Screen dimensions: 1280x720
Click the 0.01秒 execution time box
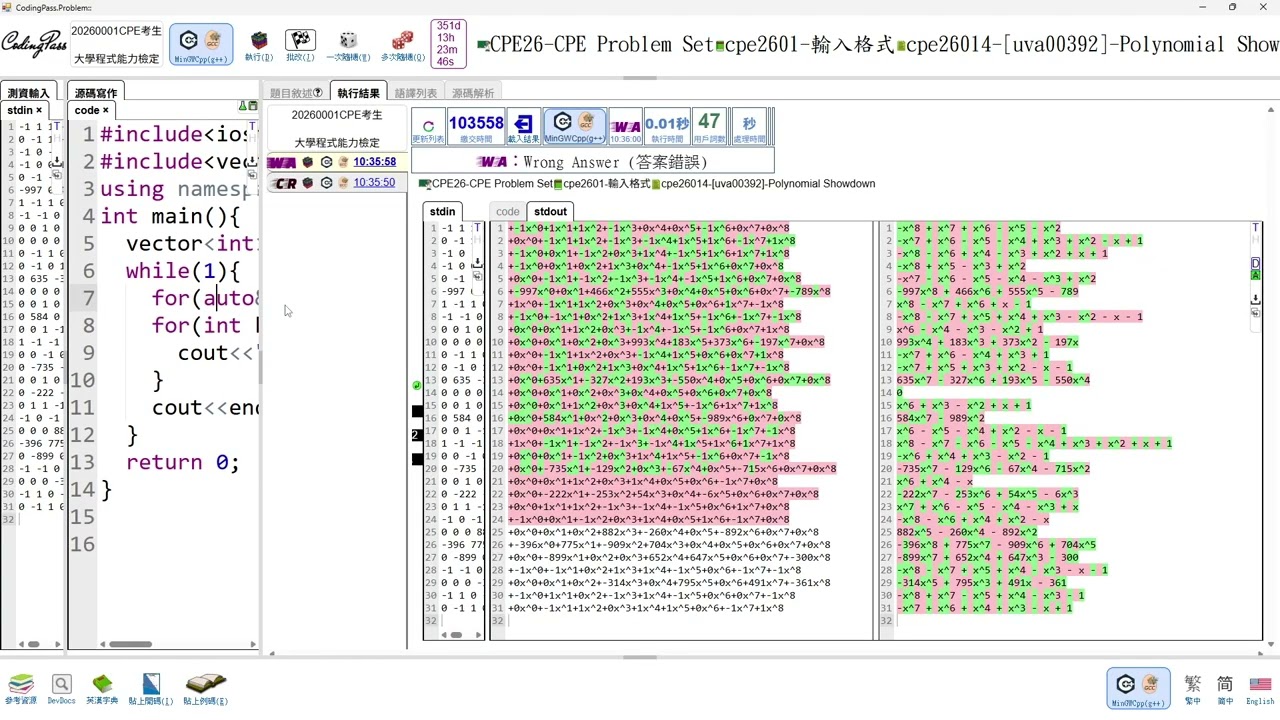pos(666,128)
